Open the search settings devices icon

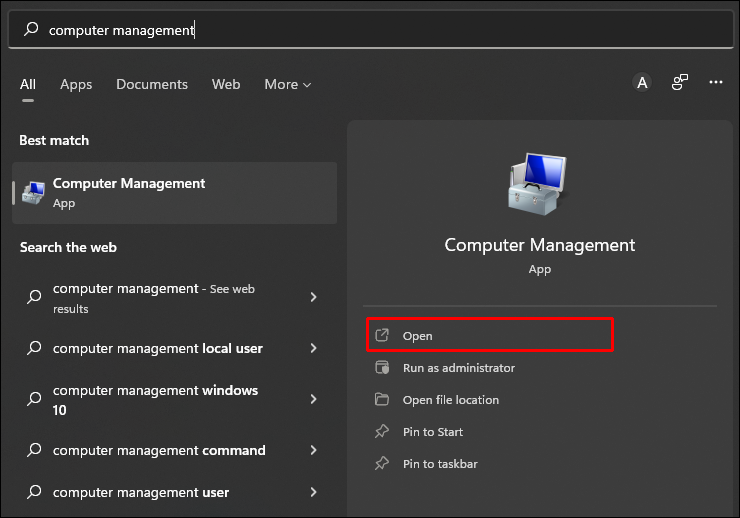point(680,83)
